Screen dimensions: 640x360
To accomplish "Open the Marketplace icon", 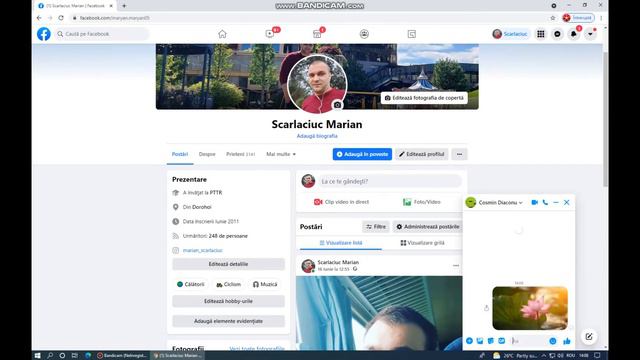I will point(317,34).
